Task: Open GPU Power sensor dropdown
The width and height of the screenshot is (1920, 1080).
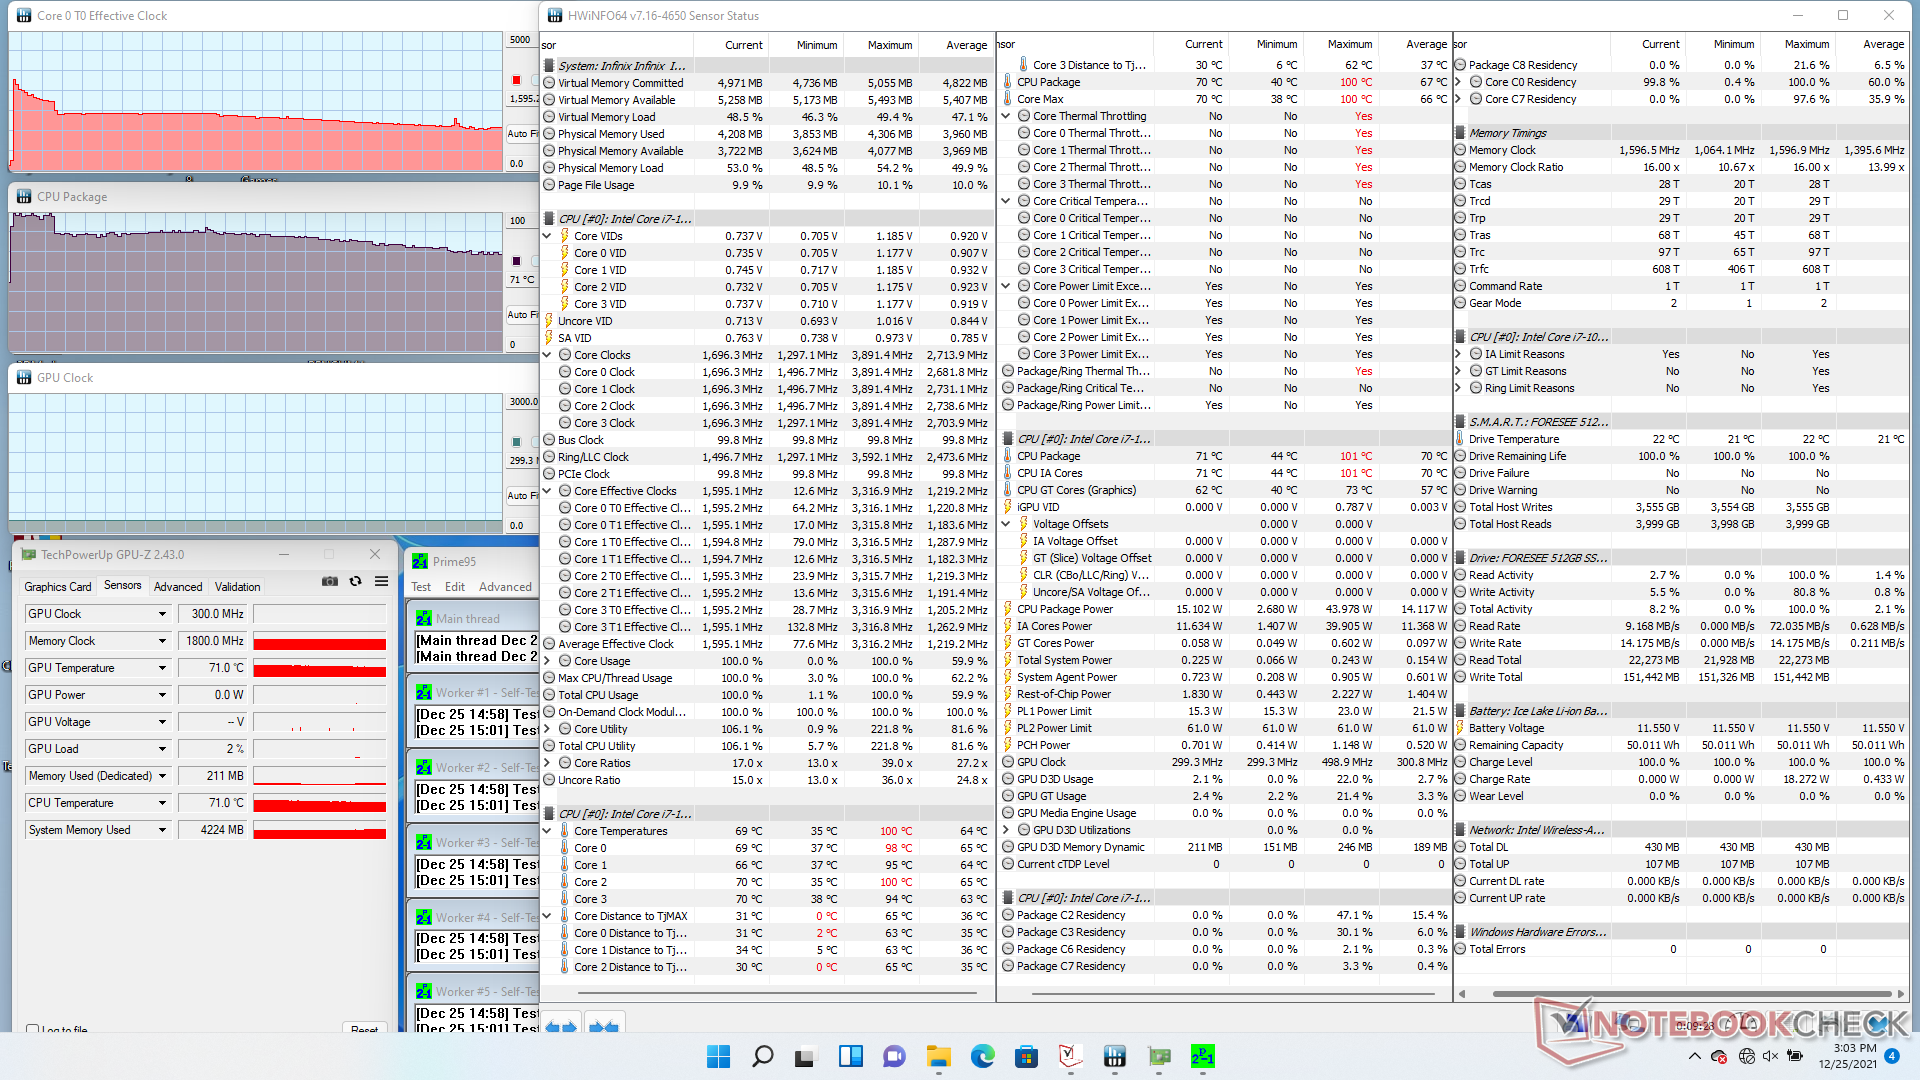Action: point(162,695)
